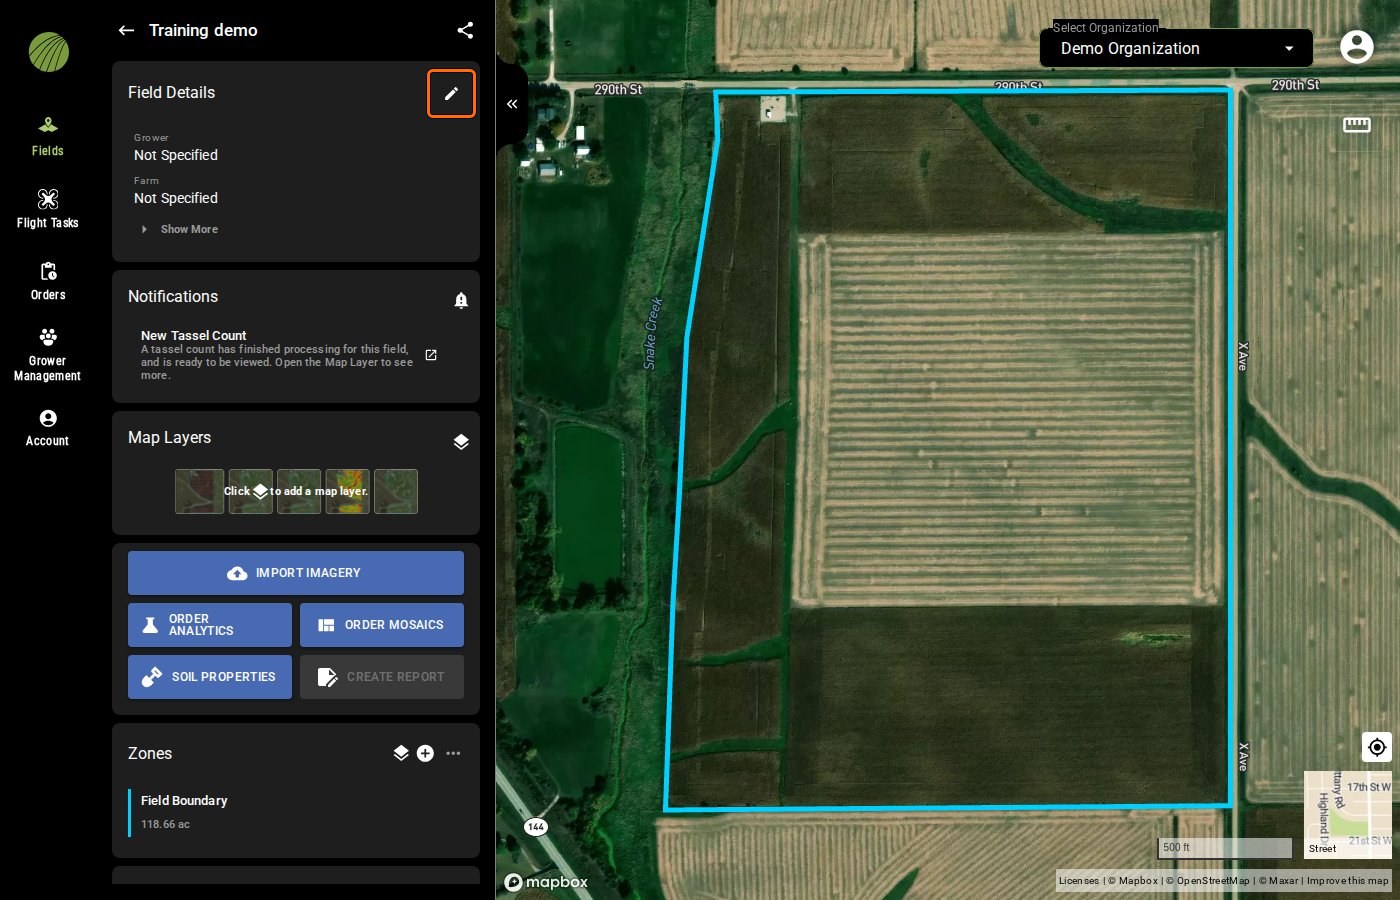Open the Licenses link
Screen dimensions: 1400x900
1078,881
